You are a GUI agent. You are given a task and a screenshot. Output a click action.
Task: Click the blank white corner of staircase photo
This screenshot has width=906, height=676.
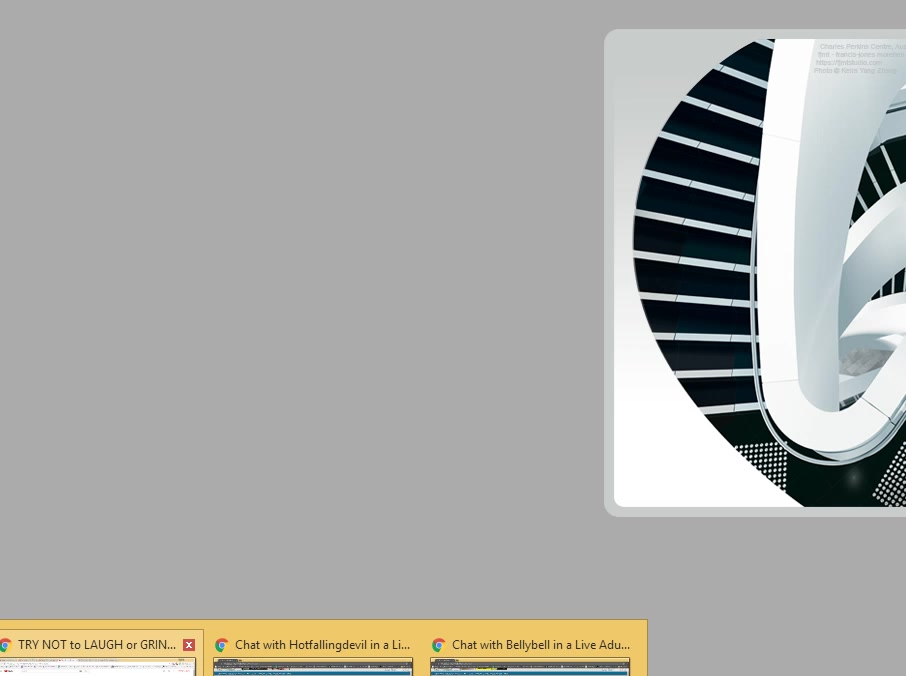click(650, 470)
